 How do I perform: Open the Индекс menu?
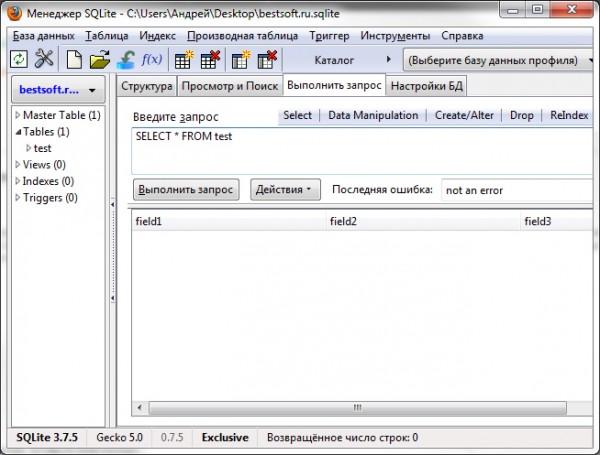(x=157, y=36)
